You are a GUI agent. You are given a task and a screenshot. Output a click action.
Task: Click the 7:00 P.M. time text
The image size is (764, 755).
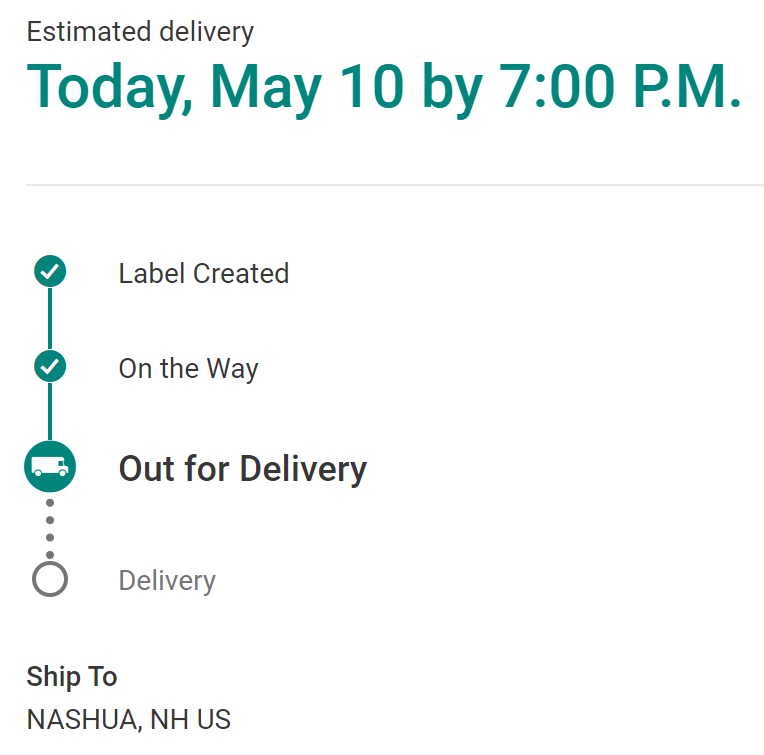point(620,86)
